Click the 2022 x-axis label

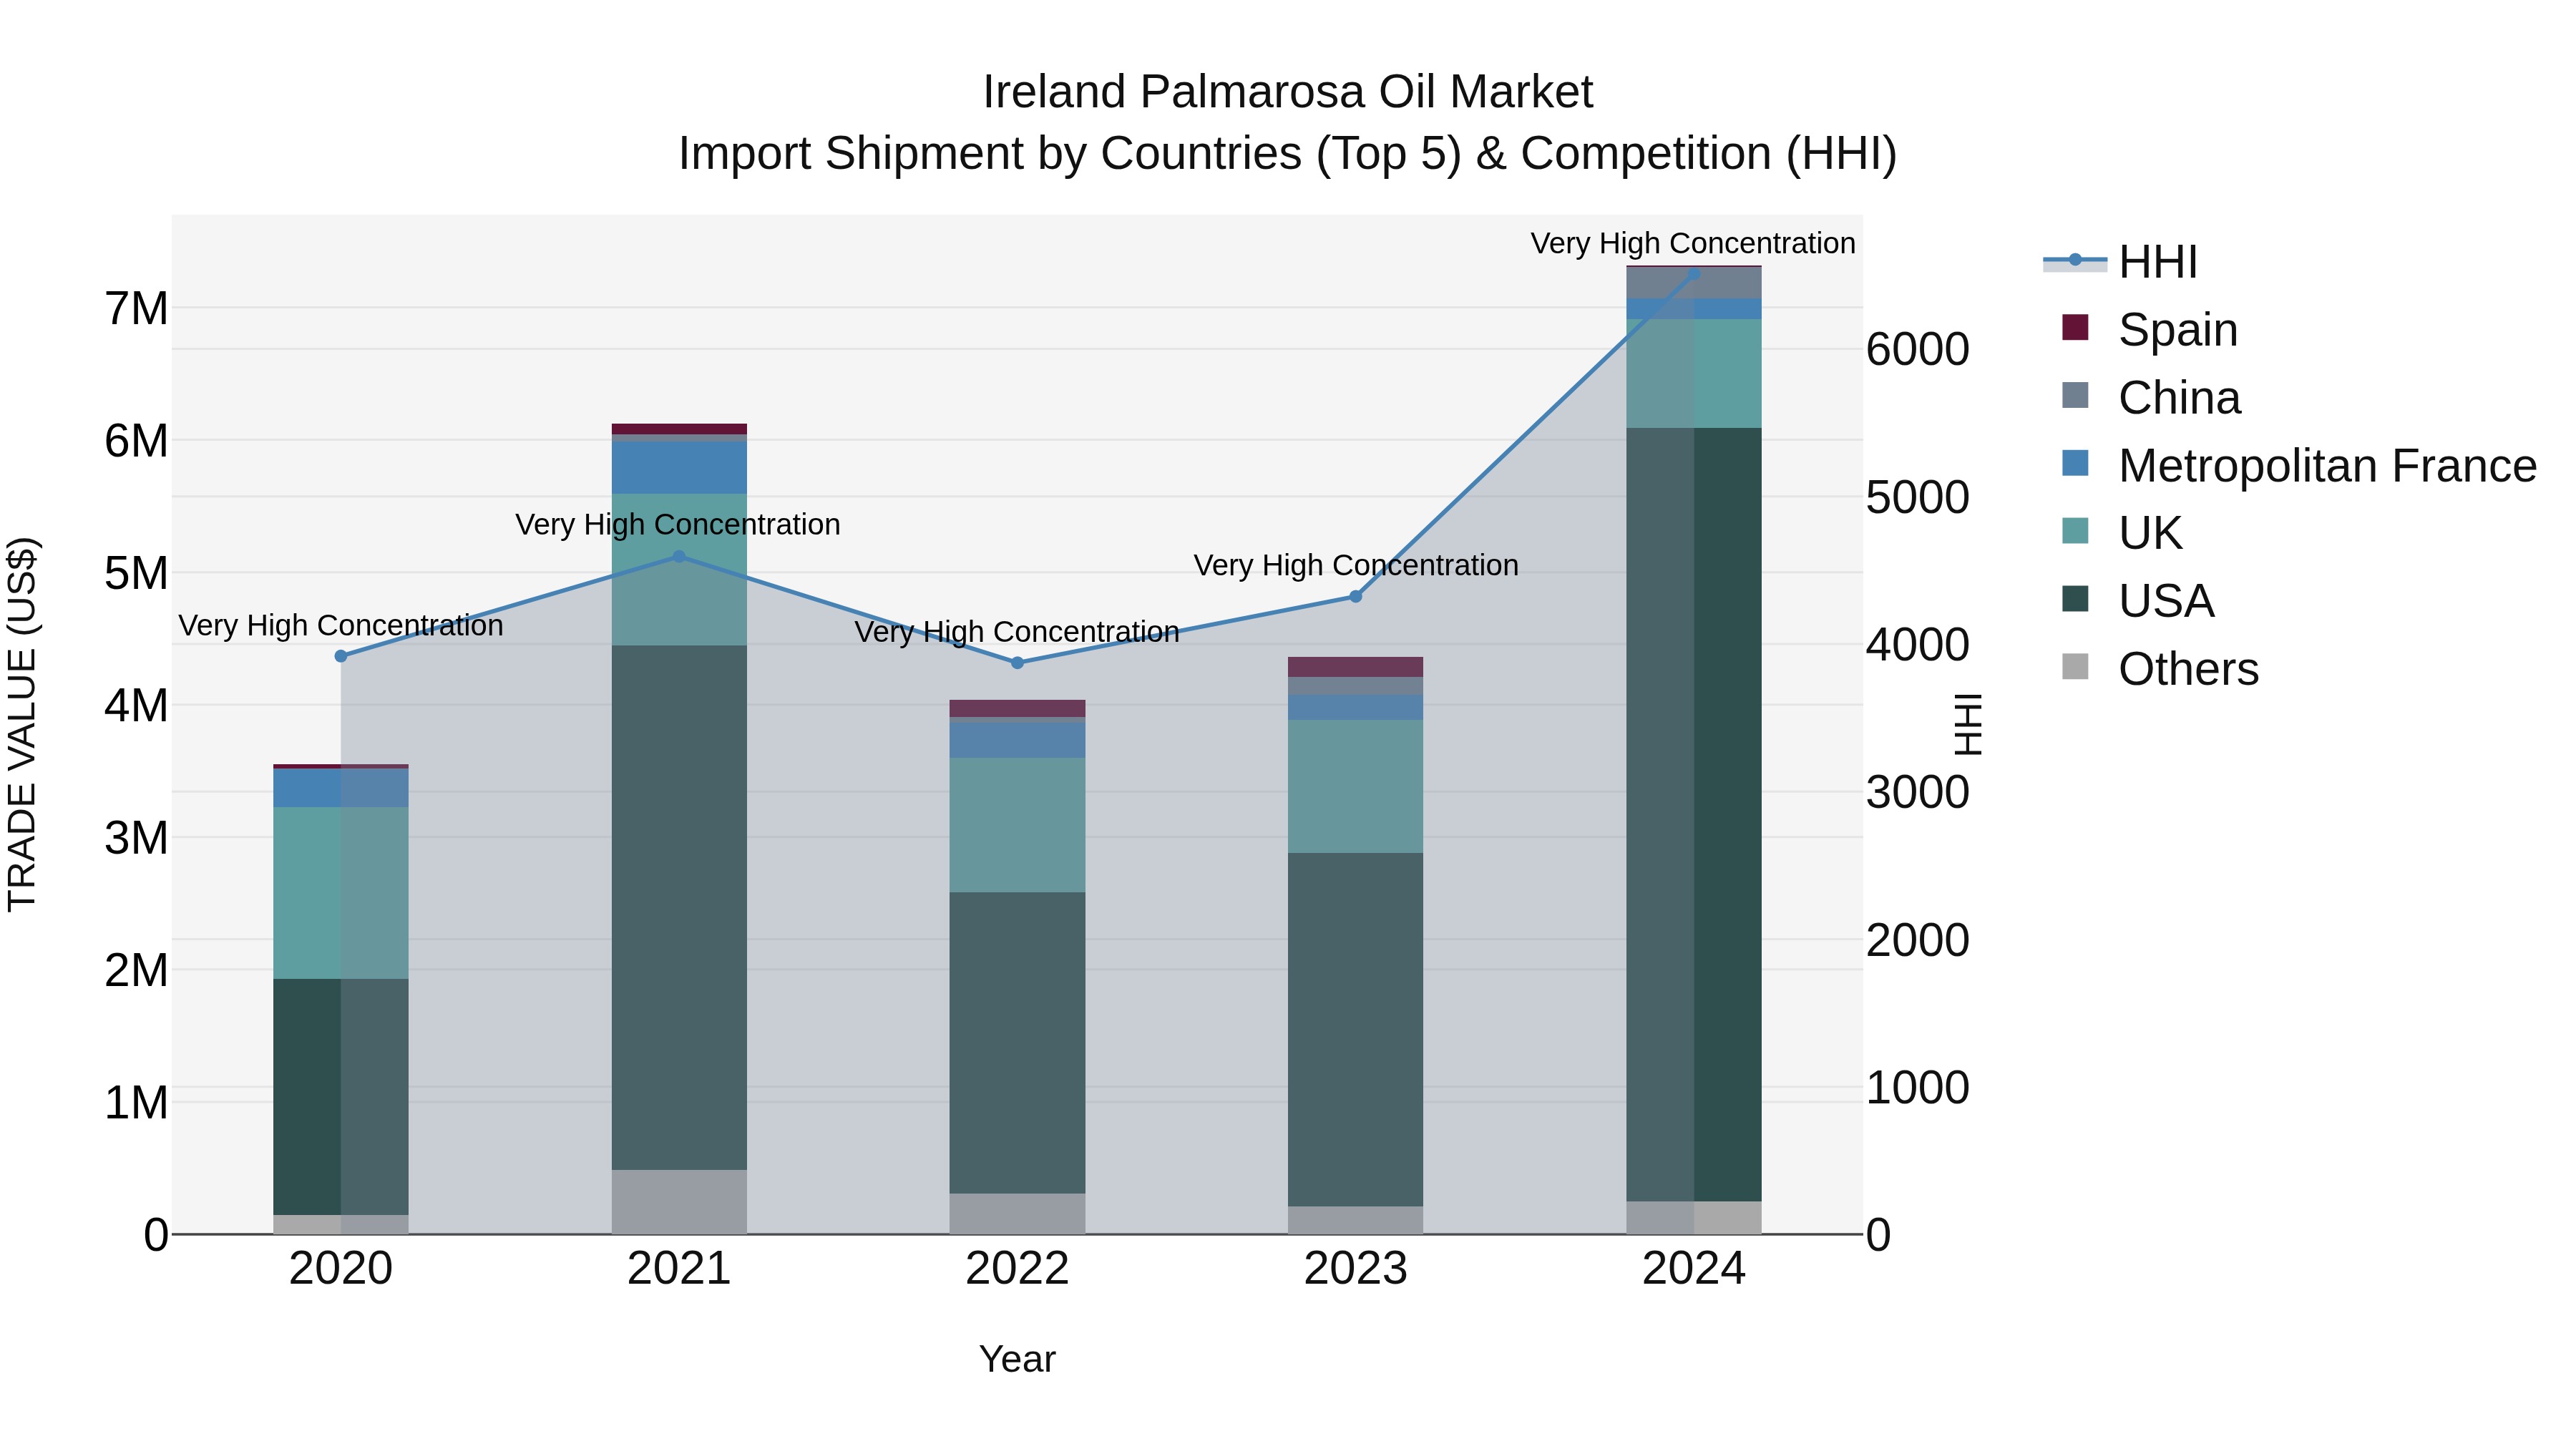tap(1017, 1269)
